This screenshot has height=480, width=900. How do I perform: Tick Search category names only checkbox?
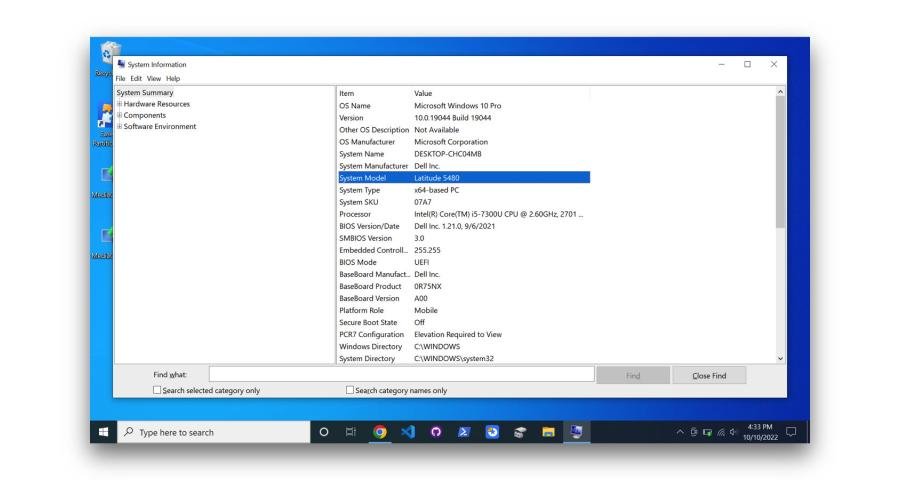point(350,390)
